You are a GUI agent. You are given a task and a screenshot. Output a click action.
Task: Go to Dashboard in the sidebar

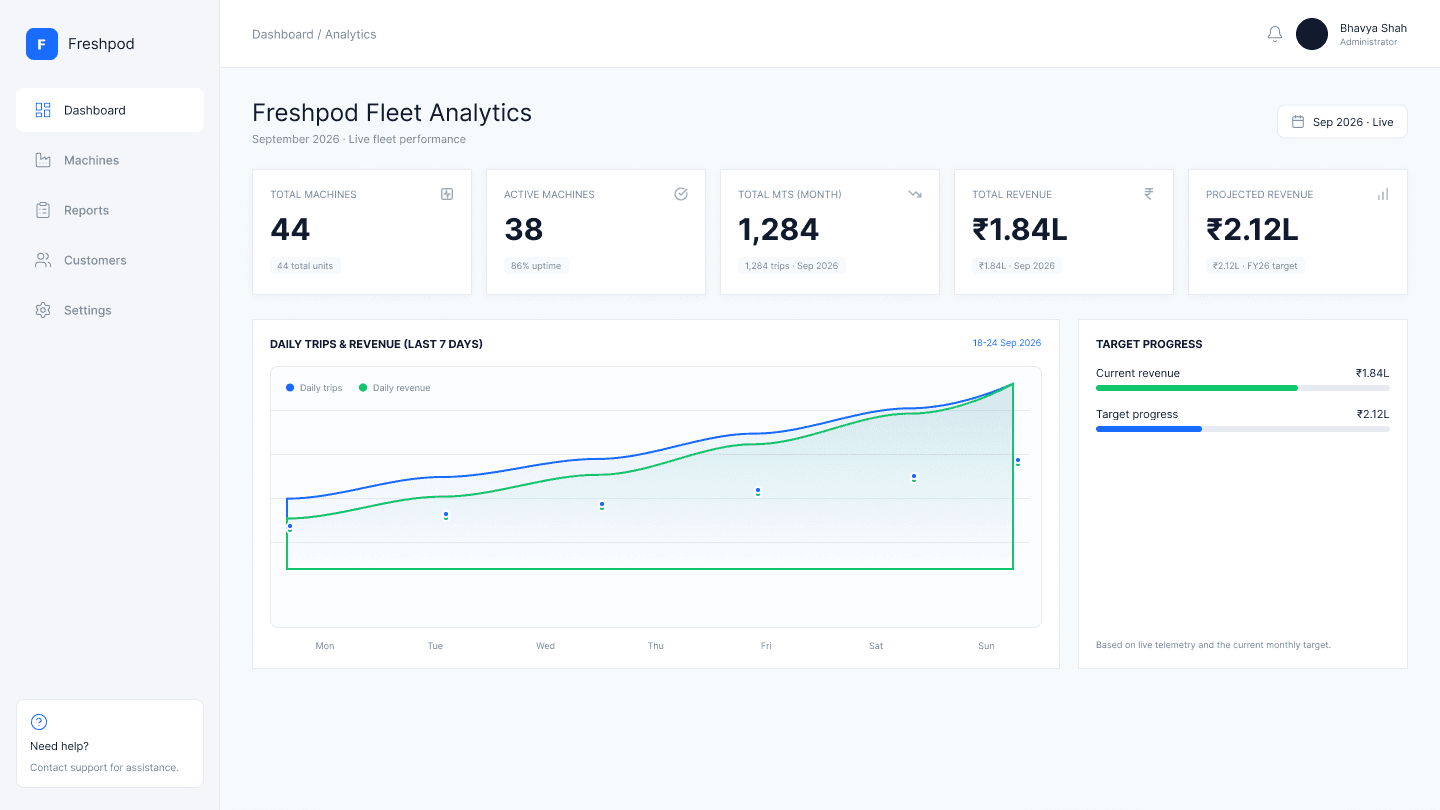click(x=110, y=110)
